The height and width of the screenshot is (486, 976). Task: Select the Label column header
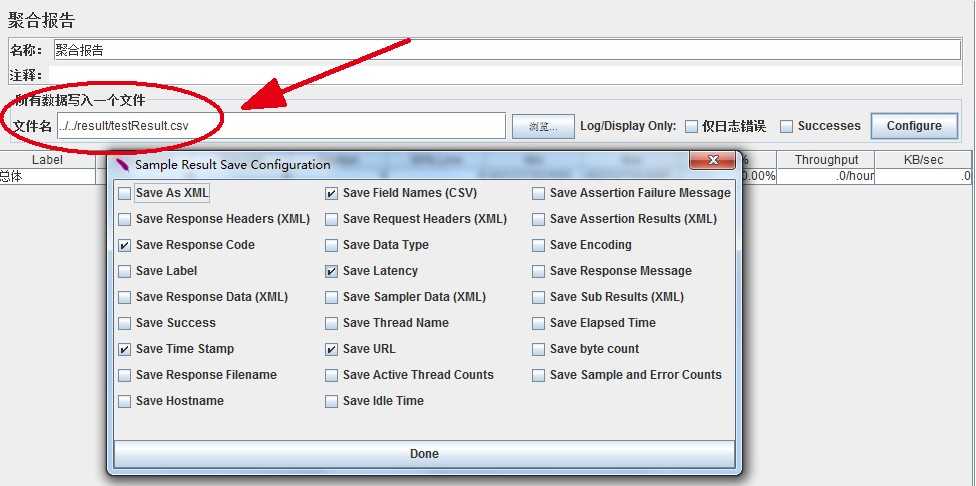tap(47, 160)
